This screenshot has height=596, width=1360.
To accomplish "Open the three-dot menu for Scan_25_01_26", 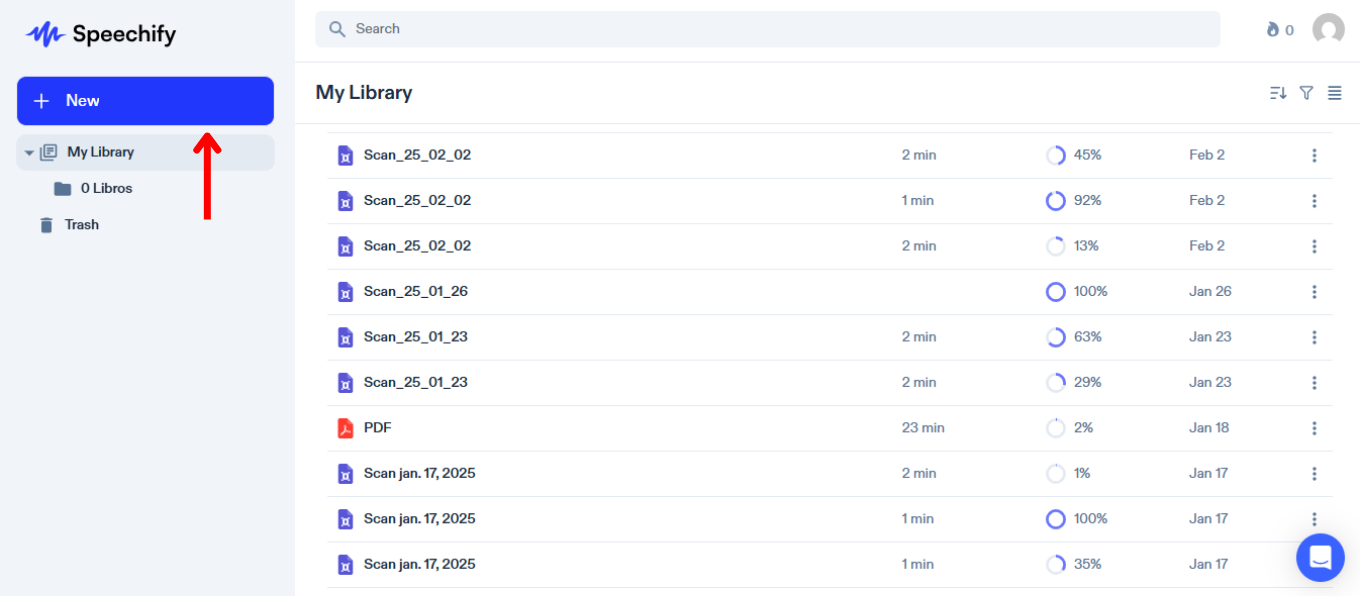I will click(1314, 291).
